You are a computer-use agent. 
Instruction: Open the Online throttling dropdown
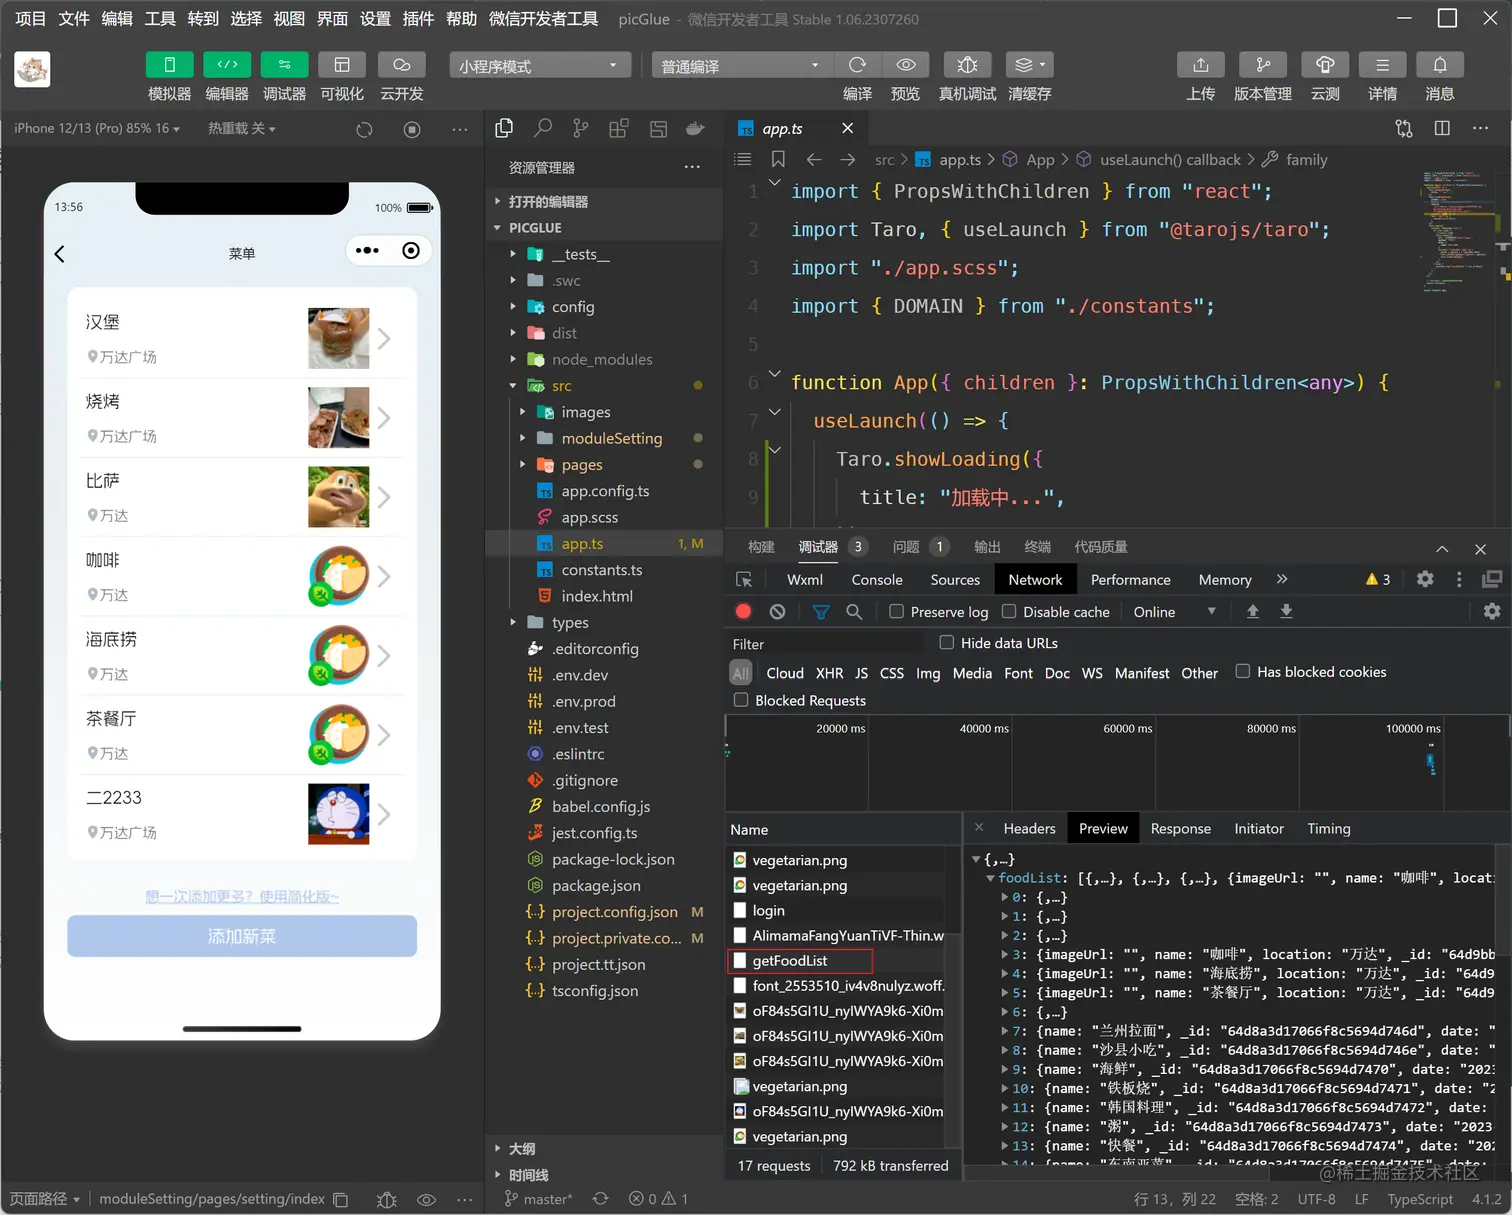(x=1174, y=612)
